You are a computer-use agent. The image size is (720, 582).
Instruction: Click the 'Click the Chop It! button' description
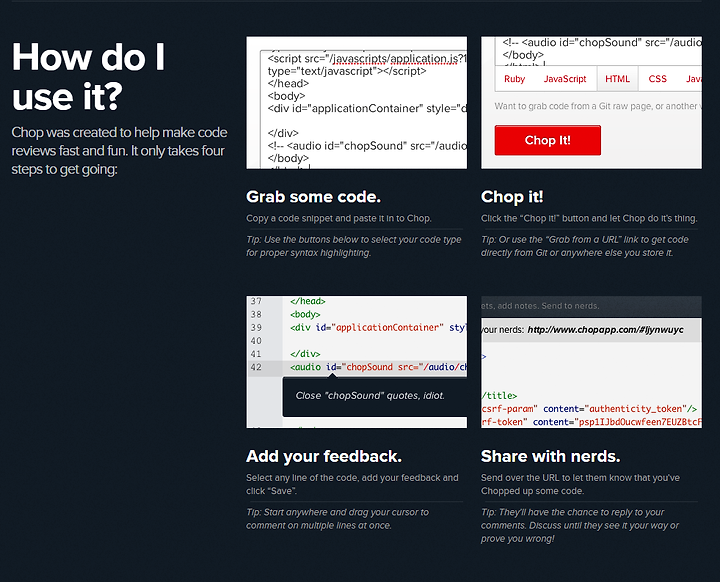pyautogui.click(x=589, y=218)
